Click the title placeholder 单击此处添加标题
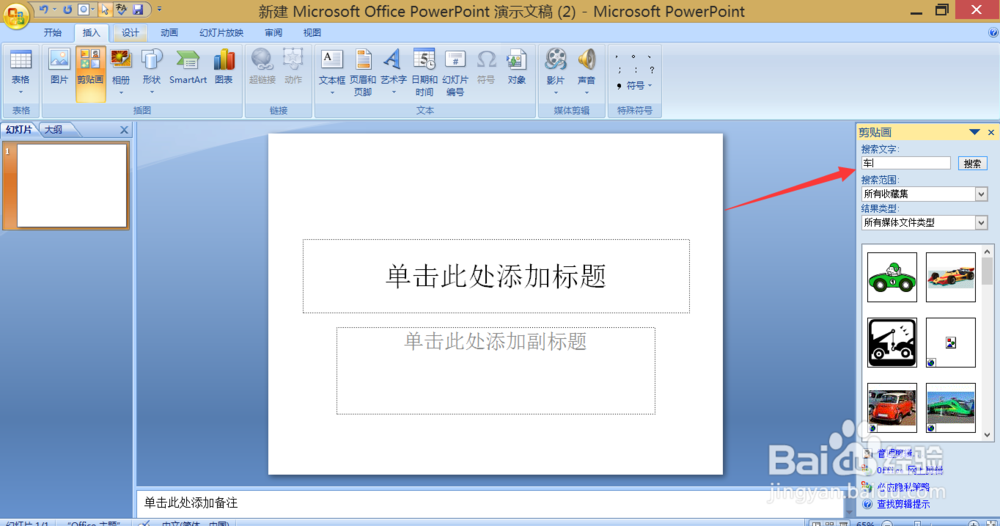 [x=496, y=276]
